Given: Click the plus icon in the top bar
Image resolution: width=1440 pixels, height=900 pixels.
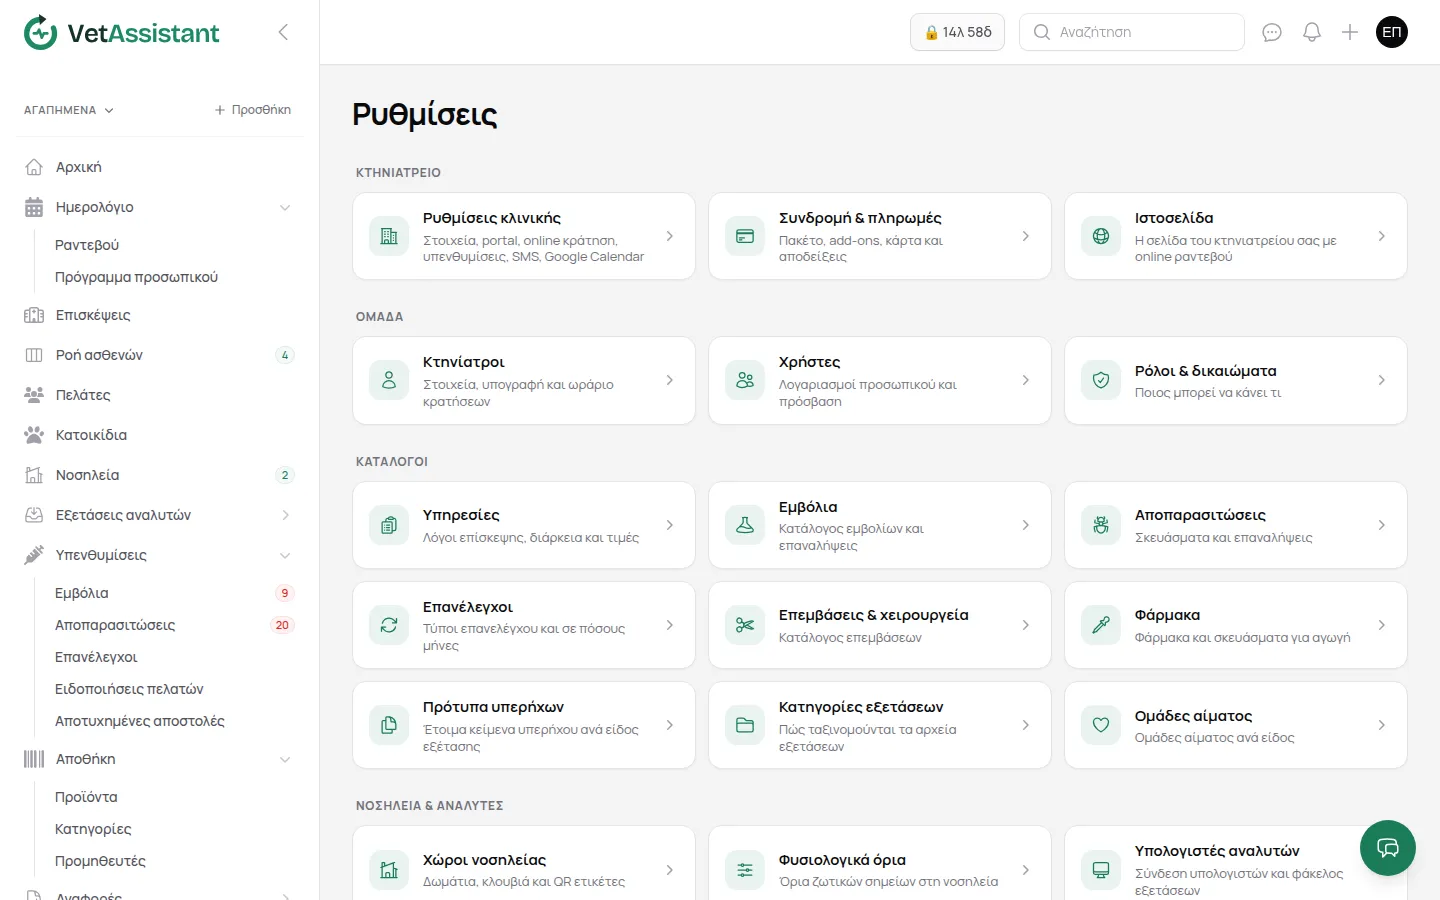Looking at the screenshot, I should coord(1350,32).
